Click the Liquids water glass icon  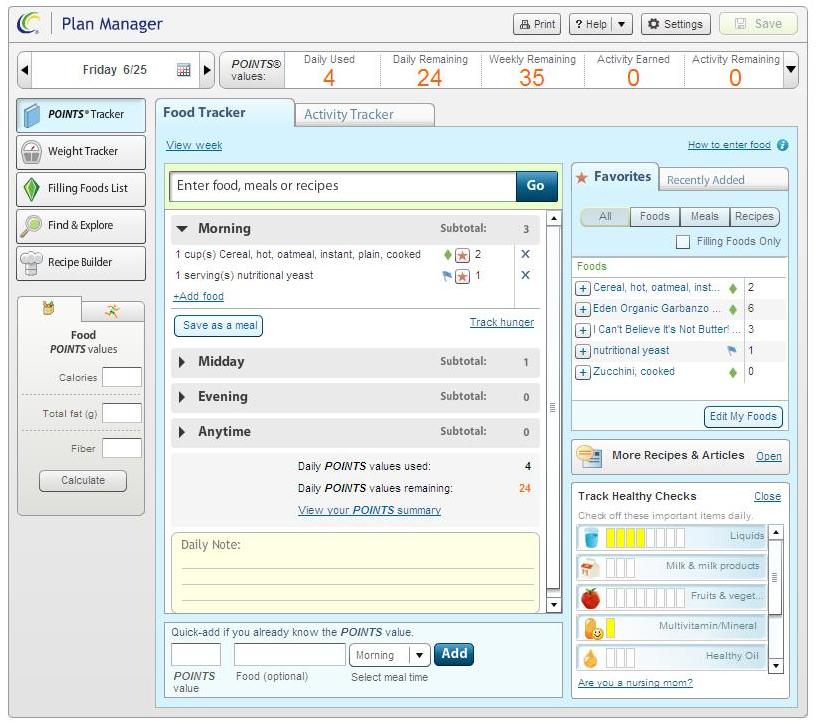click(x=591, y=537)
